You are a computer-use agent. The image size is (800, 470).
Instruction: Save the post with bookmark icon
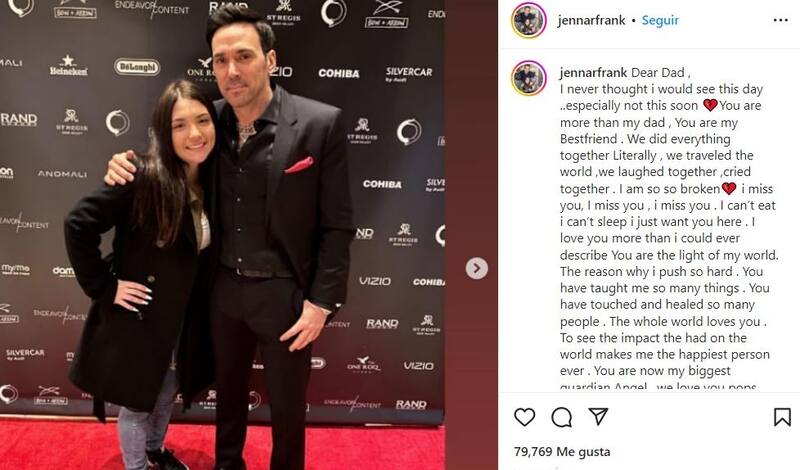point(782,417)
